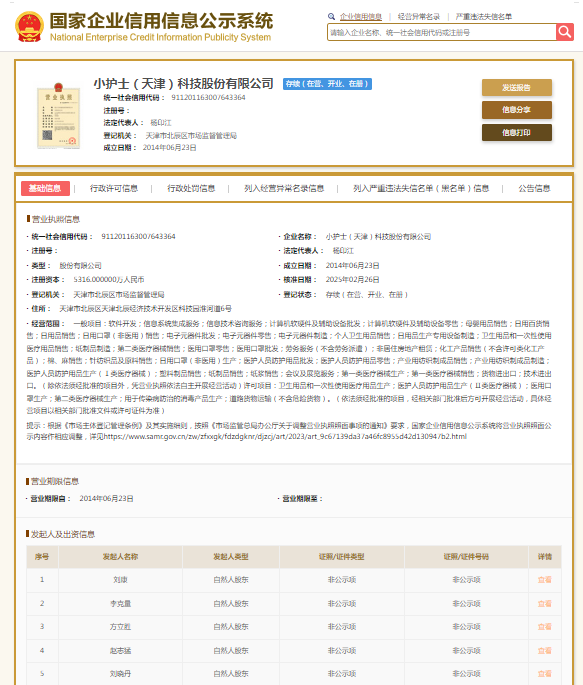Click the national emblem logo
This screenshot has width=583, height=685.
29,27
